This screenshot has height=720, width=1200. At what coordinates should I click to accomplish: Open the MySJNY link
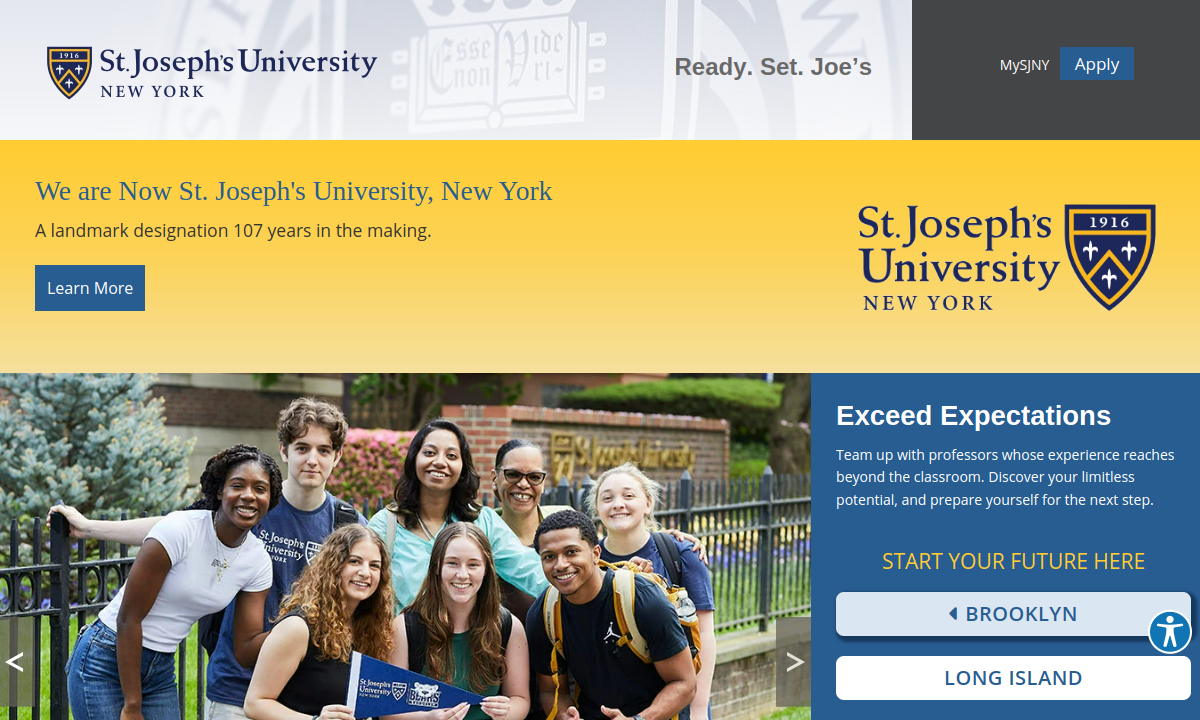point(1024,65)
